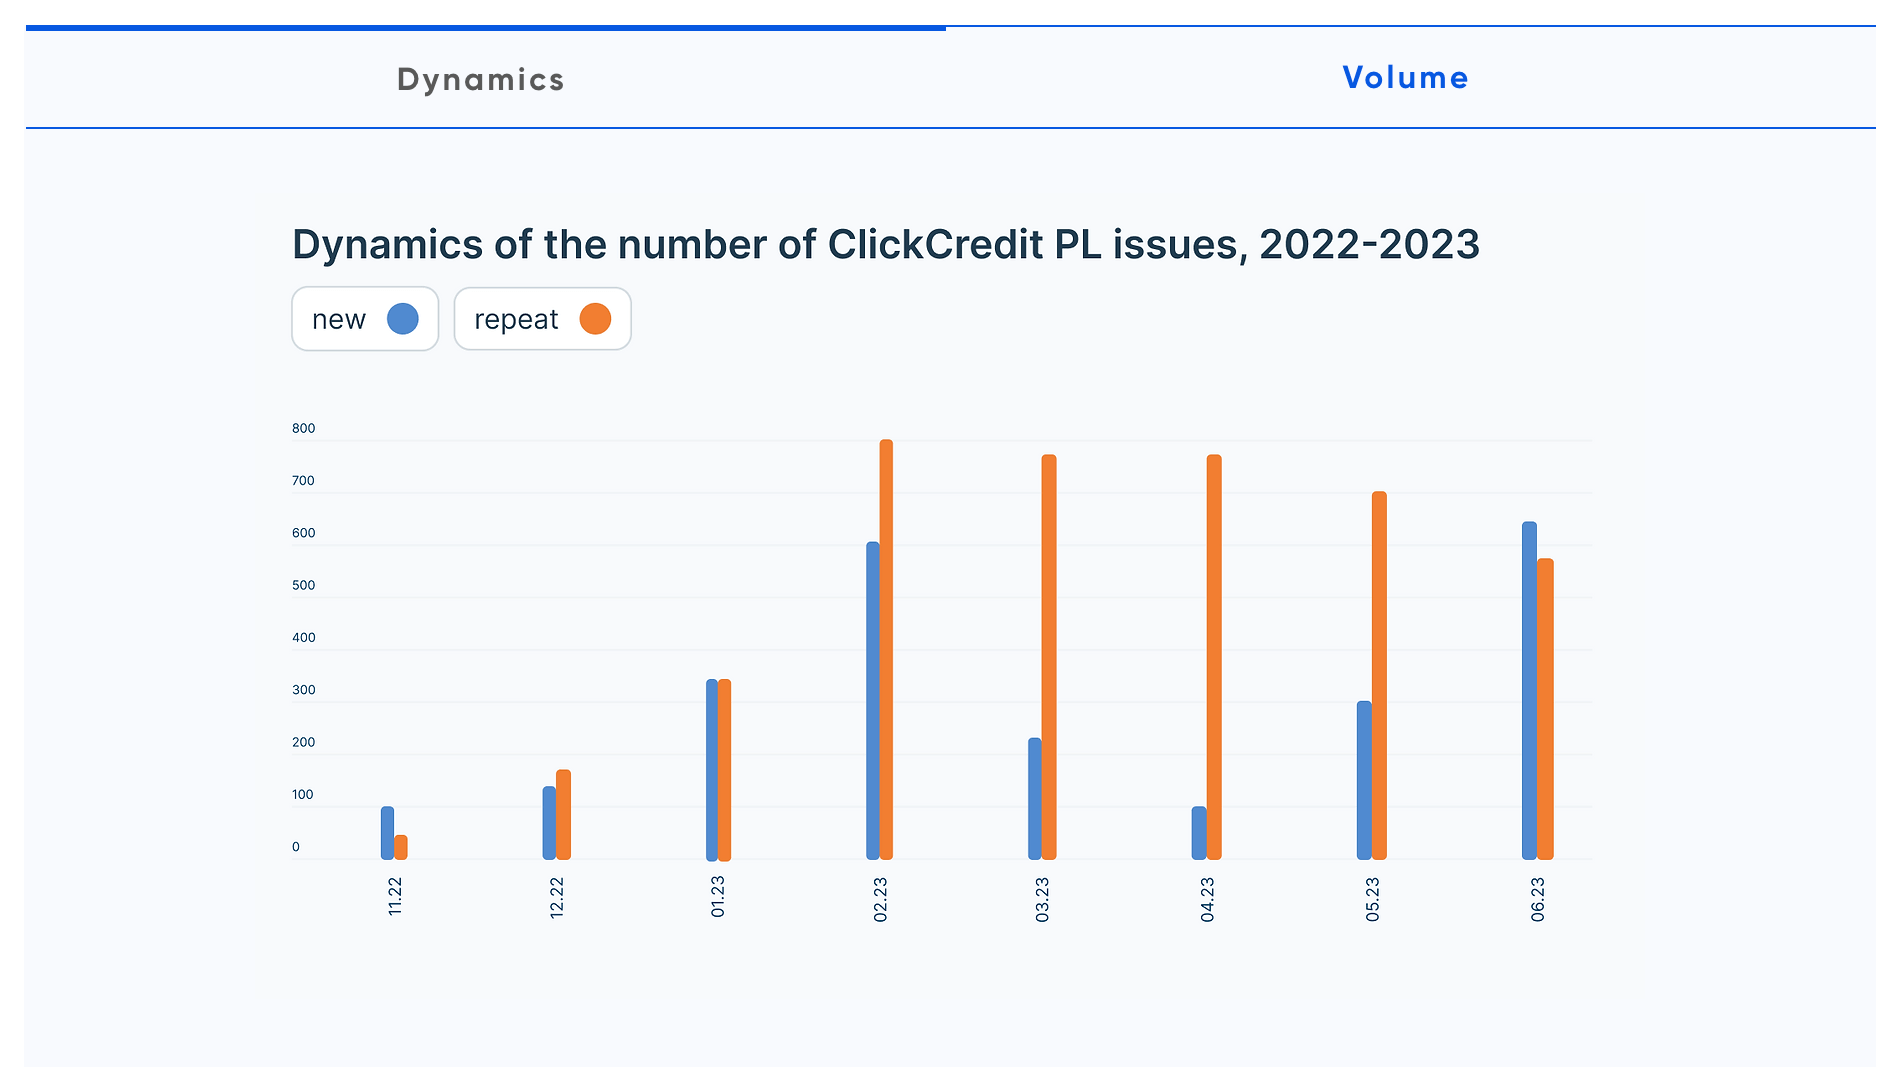The width and height of the screenshot is (1886, 1080).
Task: Click the blue new bar for 12.22
Action: [549, 823]
